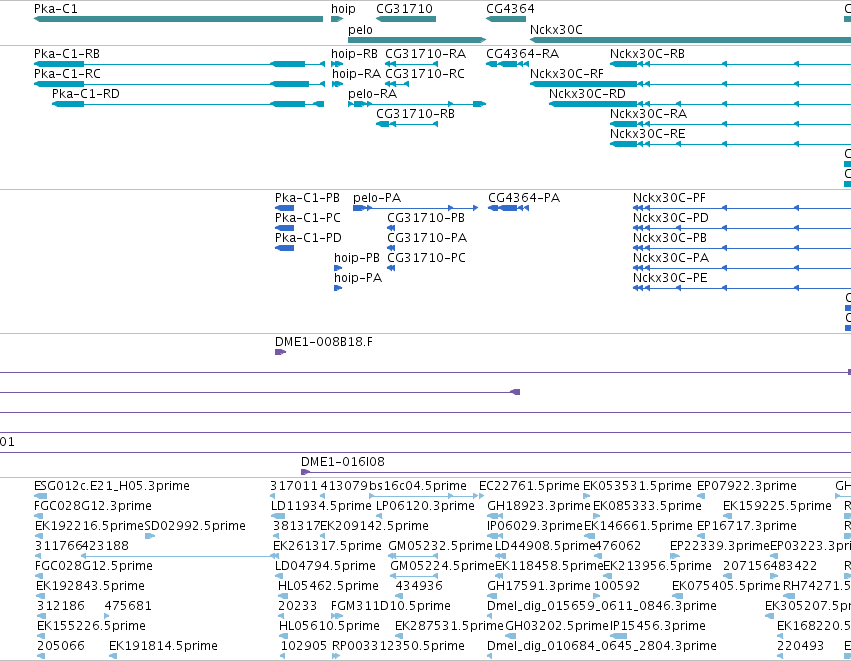Click the purple clone end block marker
Screen dimensions: 851x661
(x=516, y=392)
